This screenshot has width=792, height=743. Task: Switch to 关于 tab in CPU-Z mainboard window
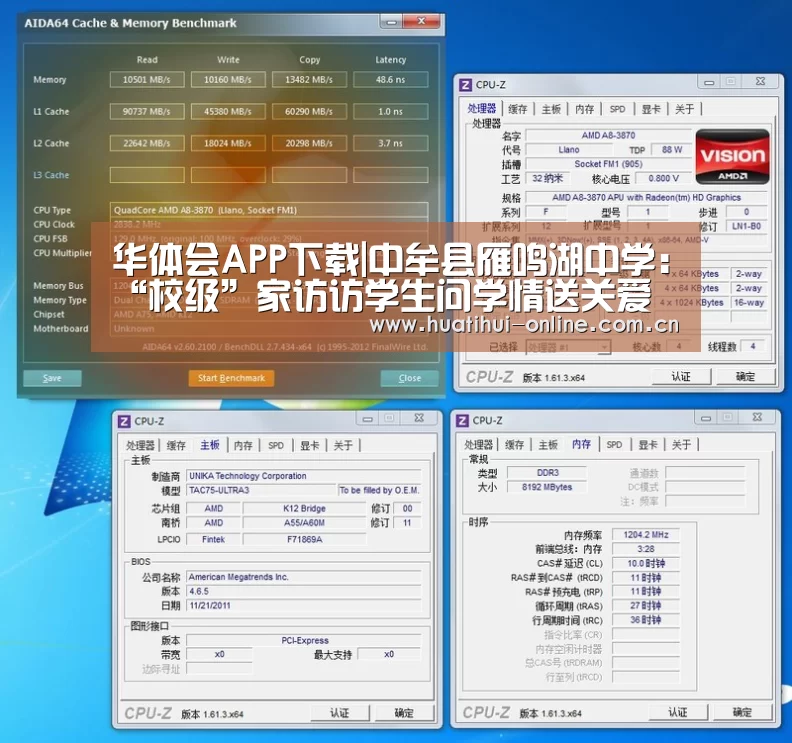tap(343, 445)
